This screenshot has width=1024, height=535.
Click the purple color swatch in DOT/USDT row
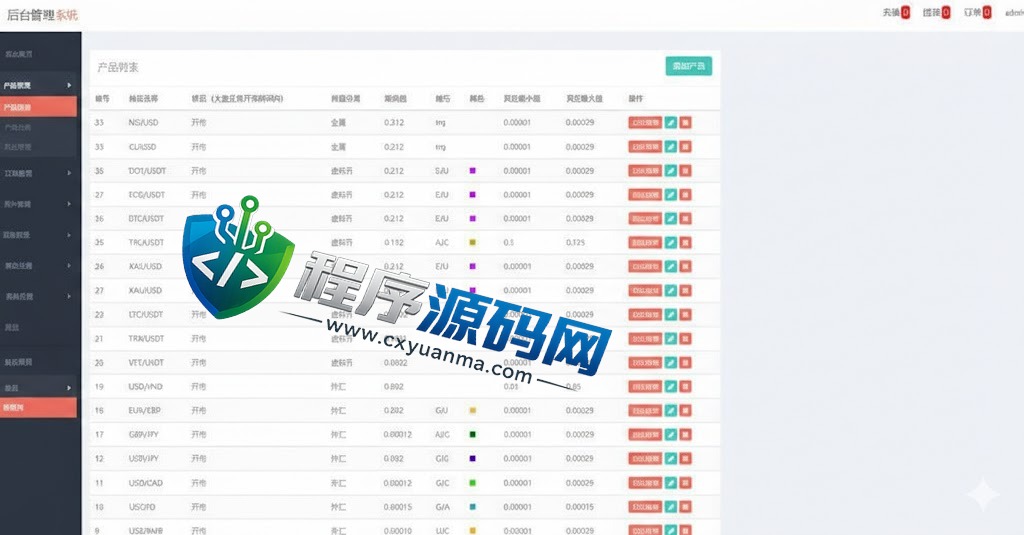tap(473, 170)
